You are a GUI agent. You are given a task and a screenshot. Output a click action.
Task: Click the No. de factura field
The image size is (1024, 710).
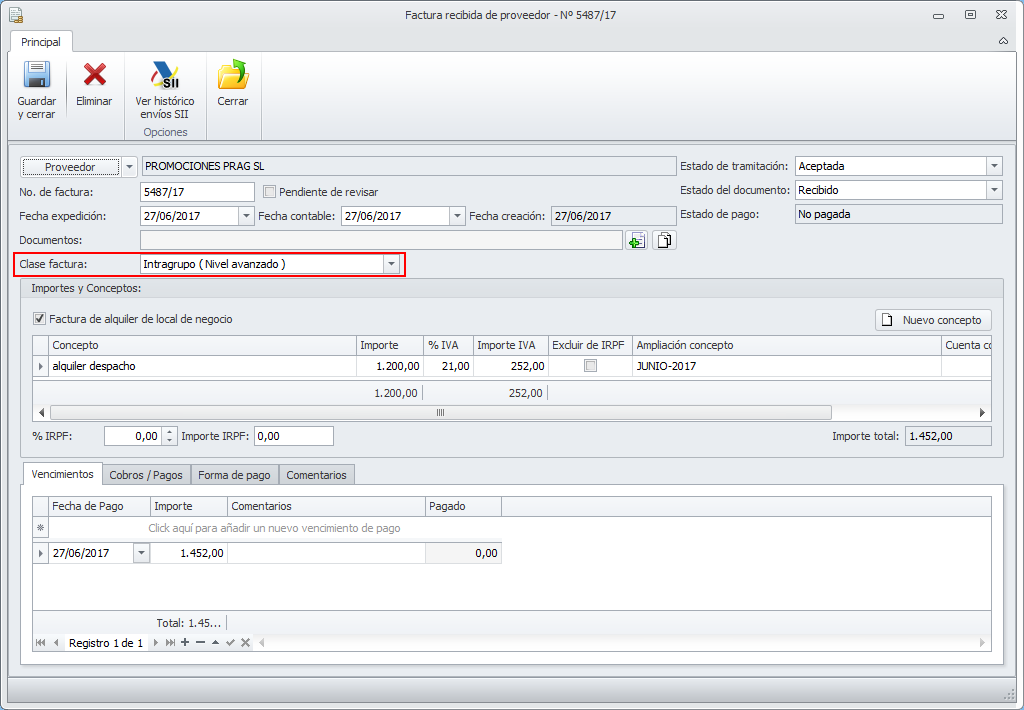[197, 191]
